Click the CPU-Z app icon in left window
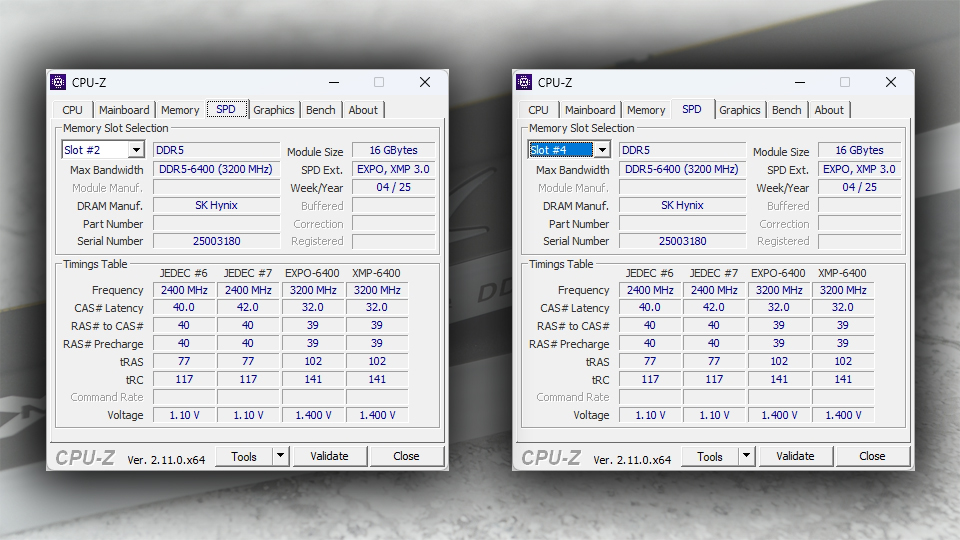960x540 pixels. [x=58, y=82]
